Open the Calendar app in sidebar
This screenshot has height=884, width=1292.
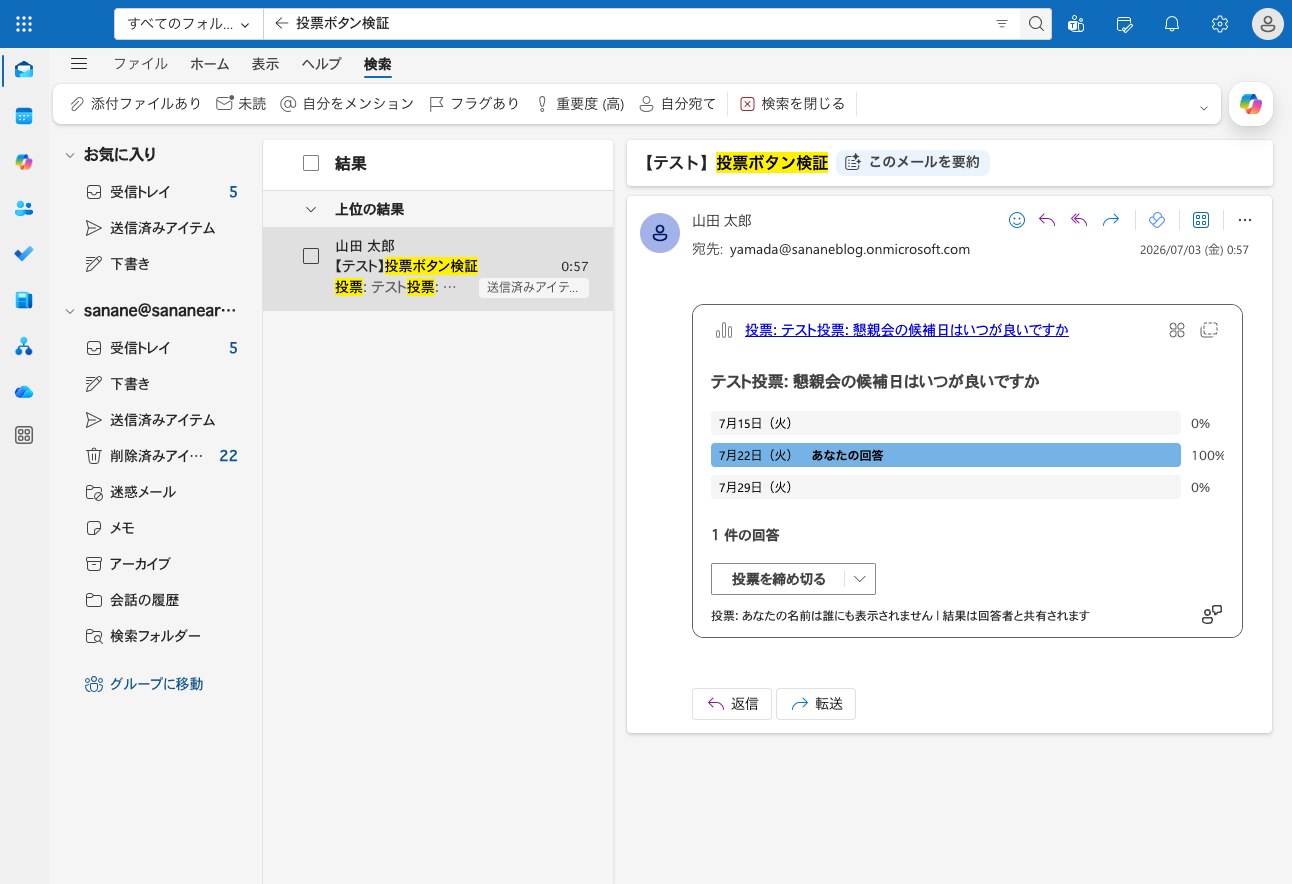[24, 116]
